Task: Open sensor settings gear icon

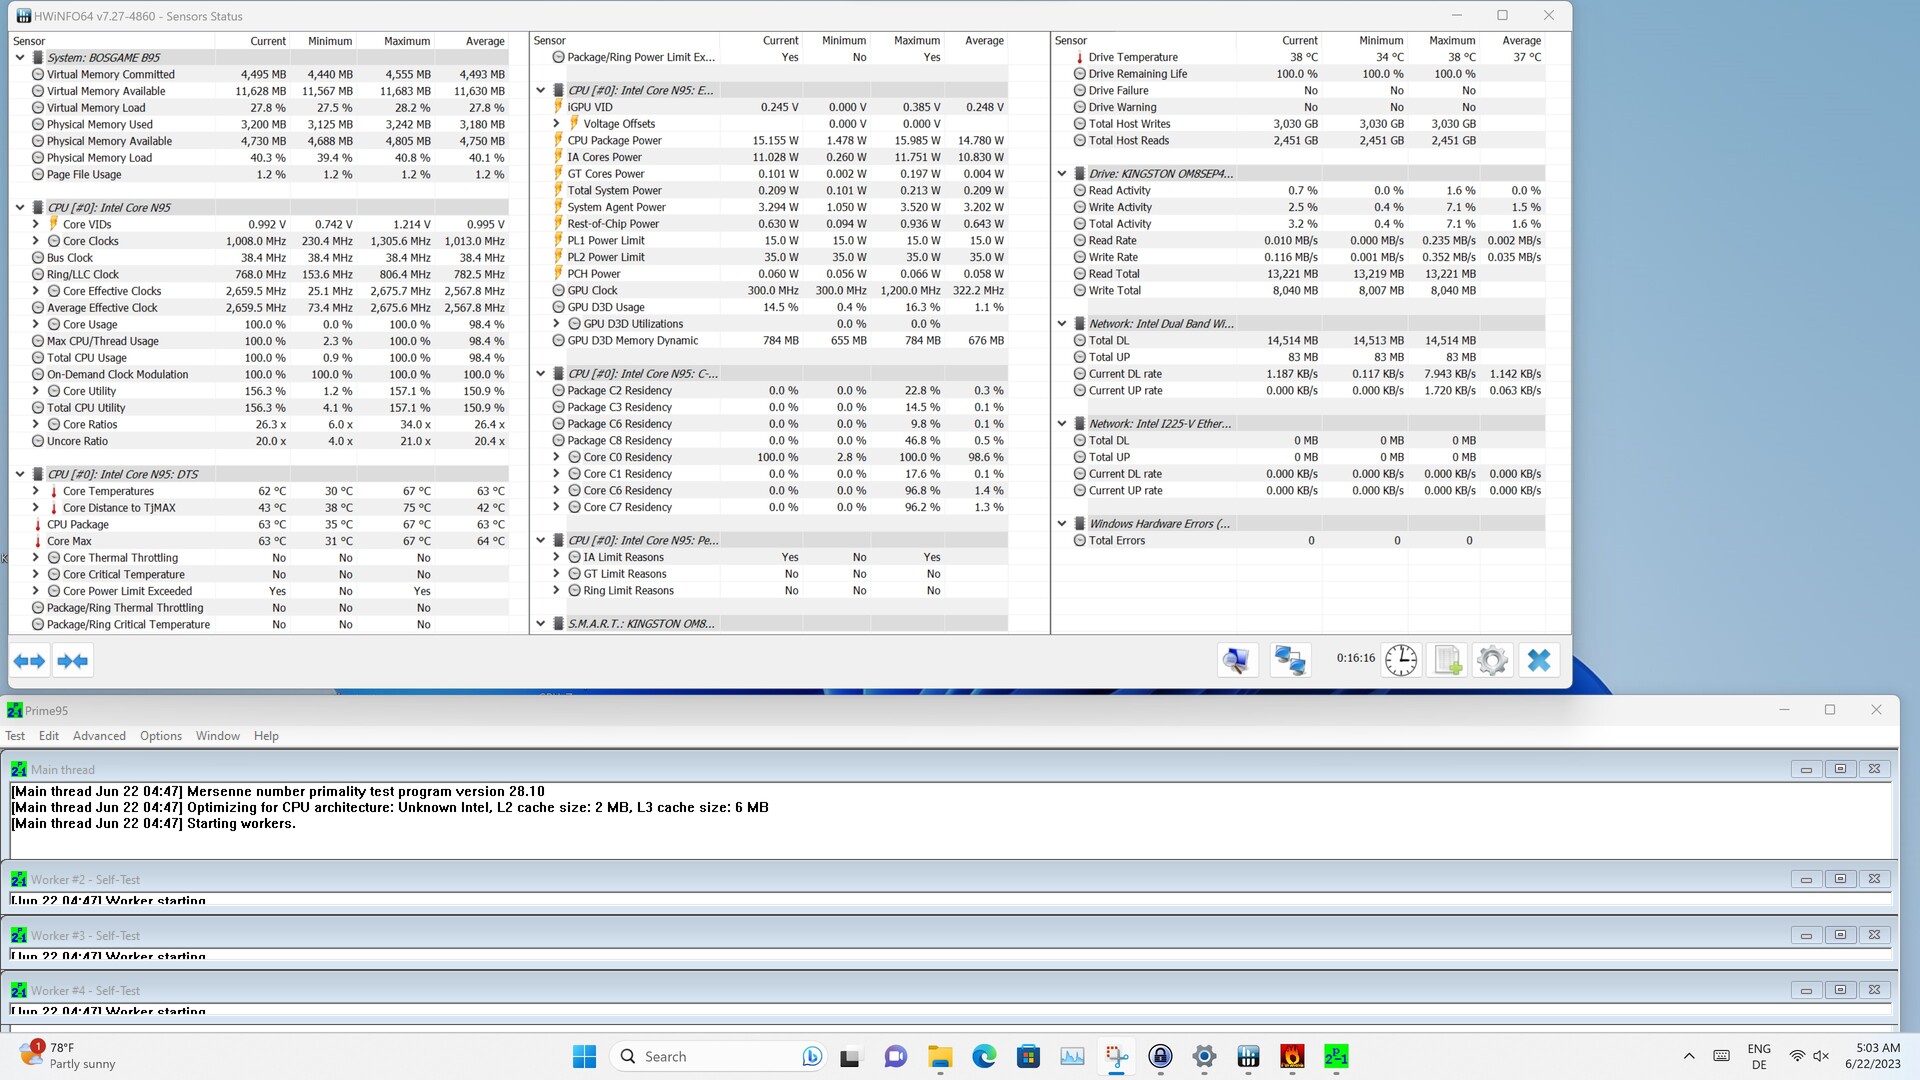Action: coord(1492,661)
